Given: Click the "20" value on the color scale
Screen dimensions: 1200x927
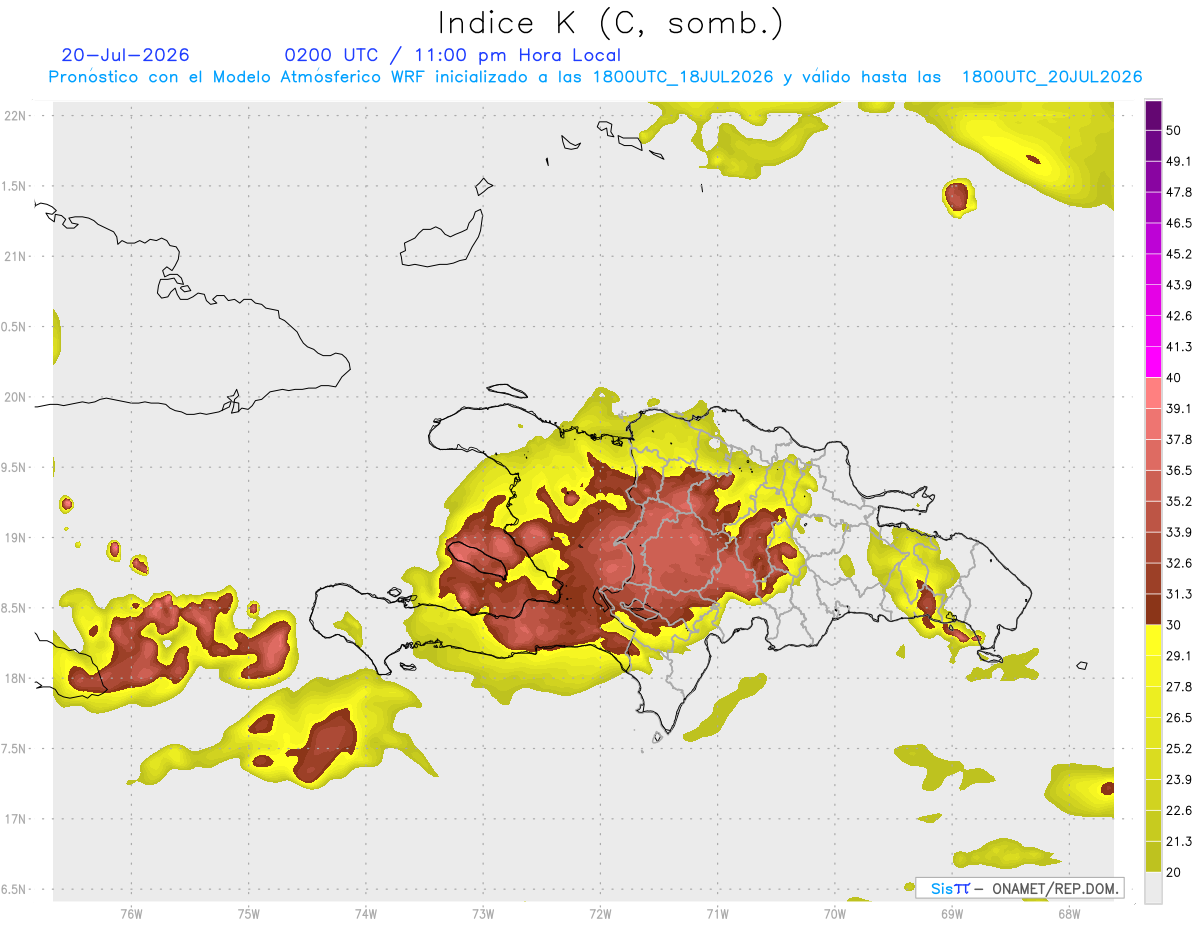Looking at the screenshot, I should point(1175,873).
